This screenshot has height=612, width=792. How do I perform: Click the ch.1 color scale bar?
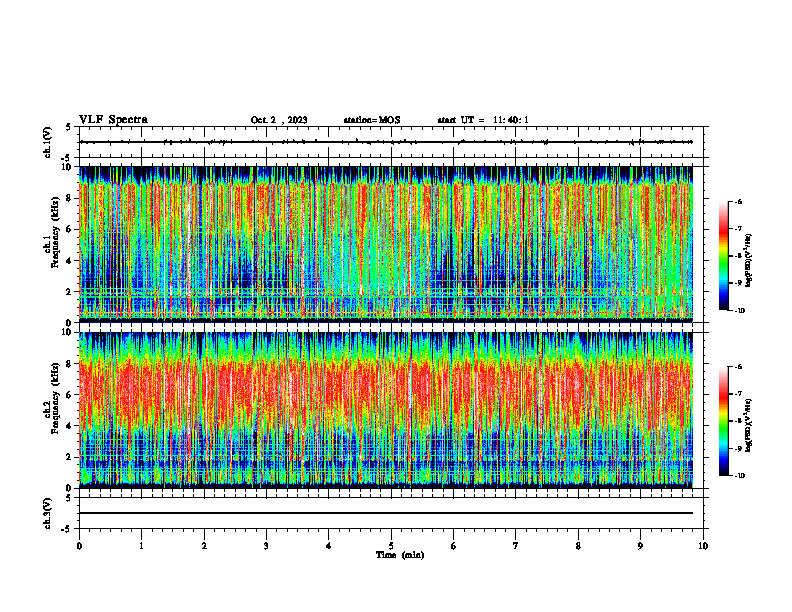coord(723,256)
